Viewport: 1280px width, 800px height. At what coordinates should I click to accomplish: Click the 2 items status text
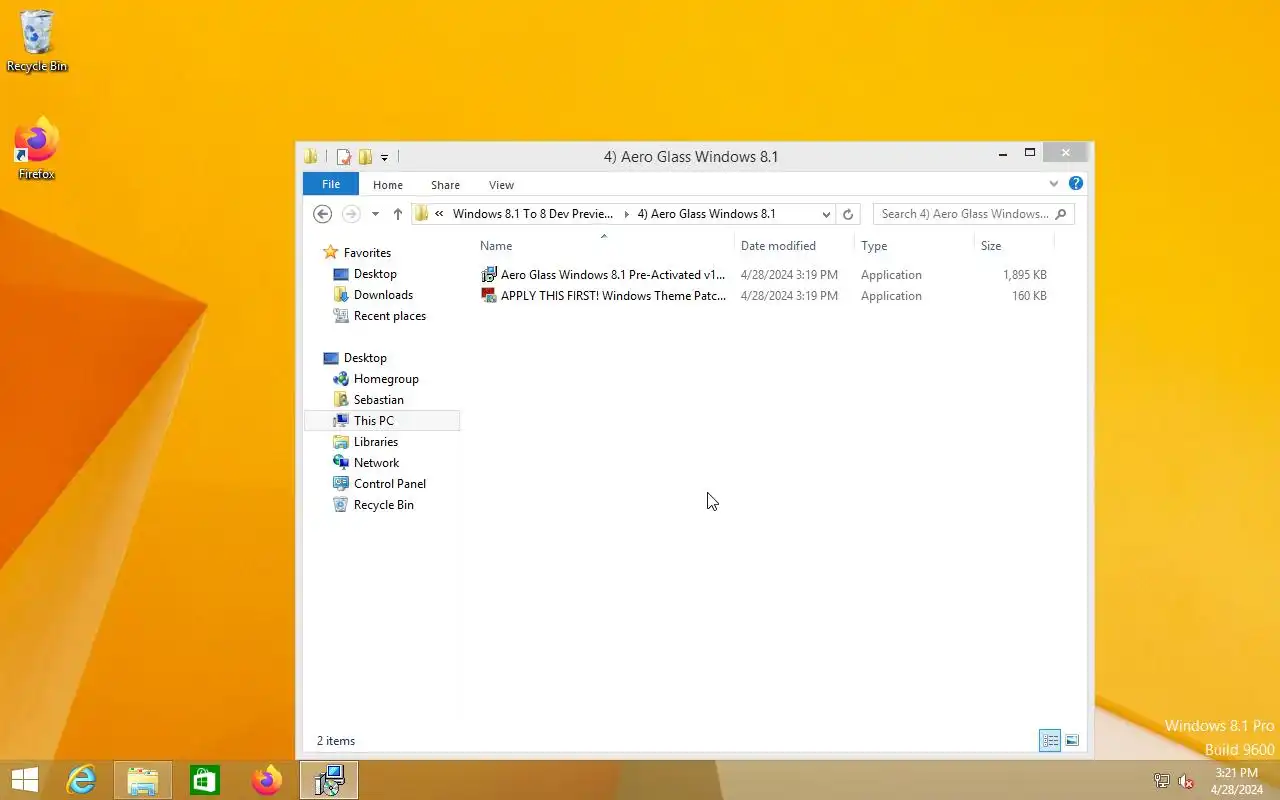[336, 741]
